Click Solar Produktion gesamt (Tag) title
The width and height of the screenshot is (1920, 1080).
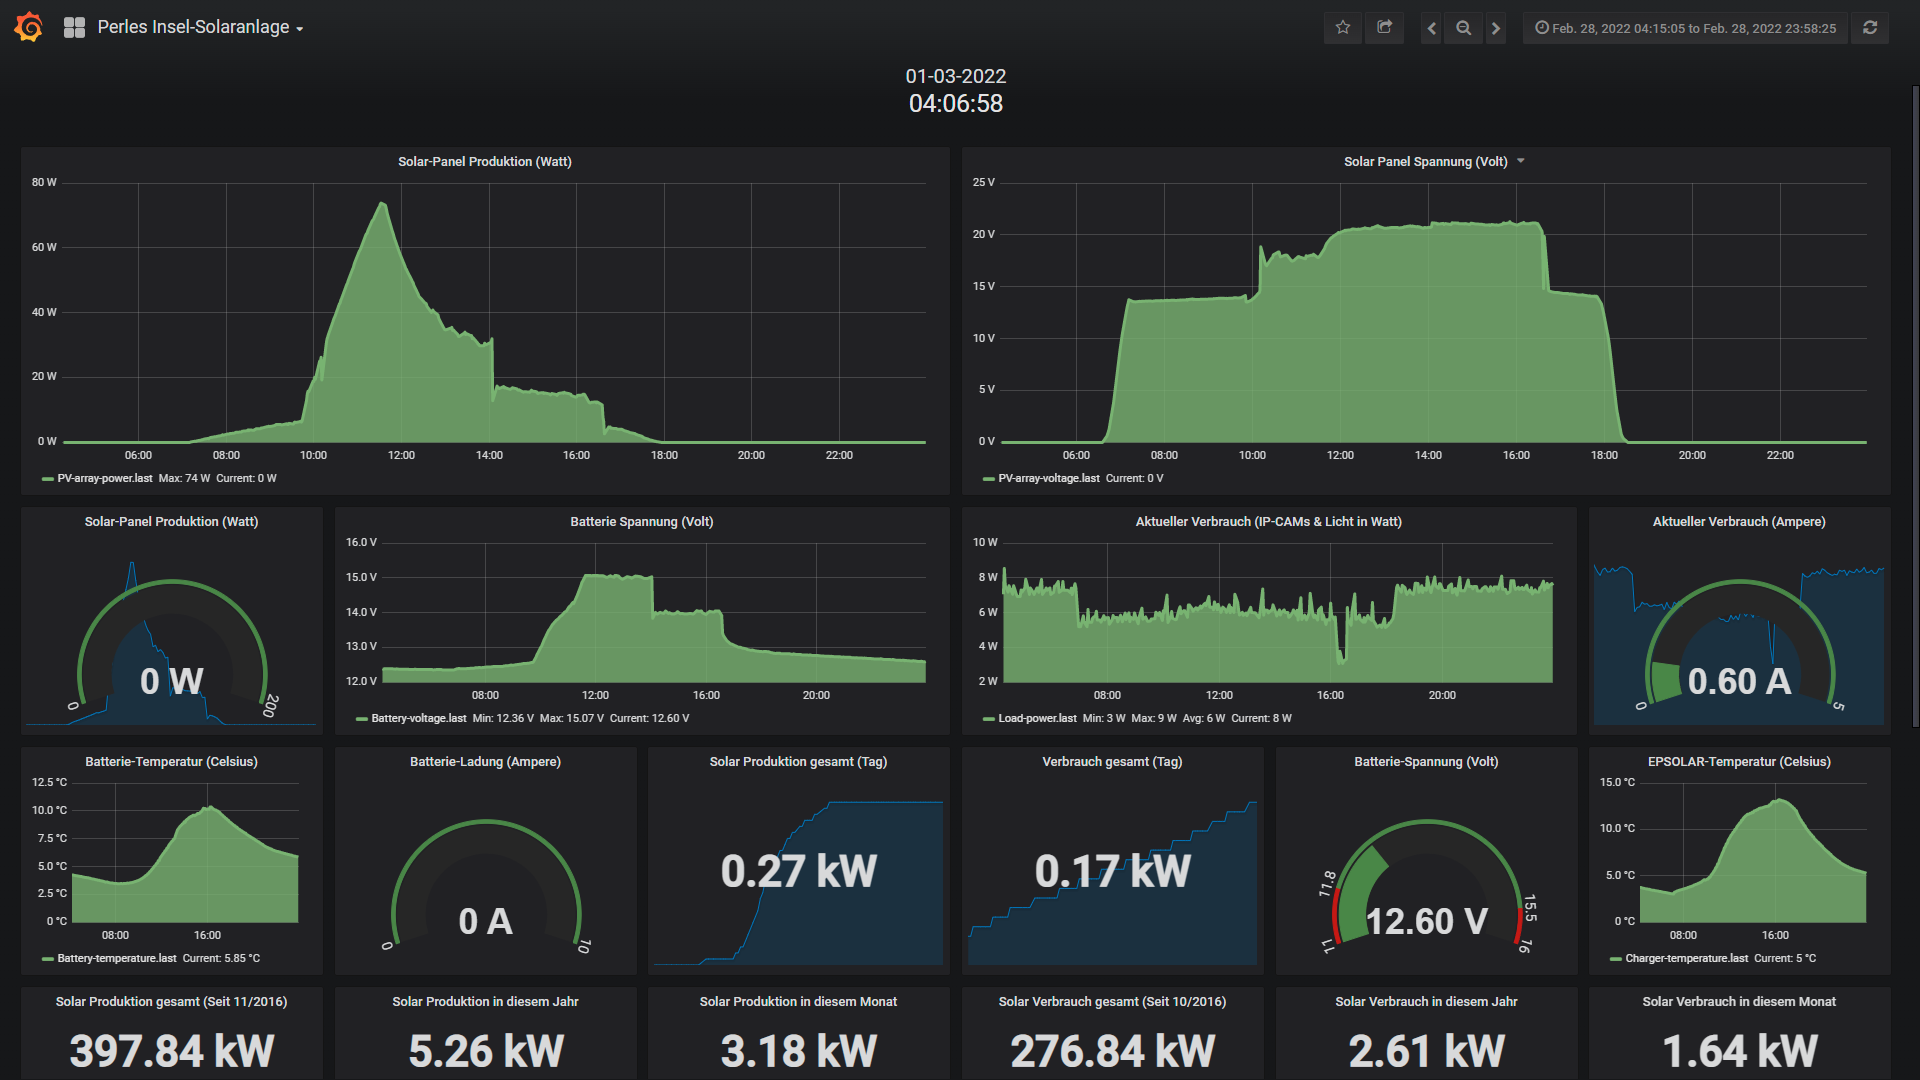(x=797, y=762)
